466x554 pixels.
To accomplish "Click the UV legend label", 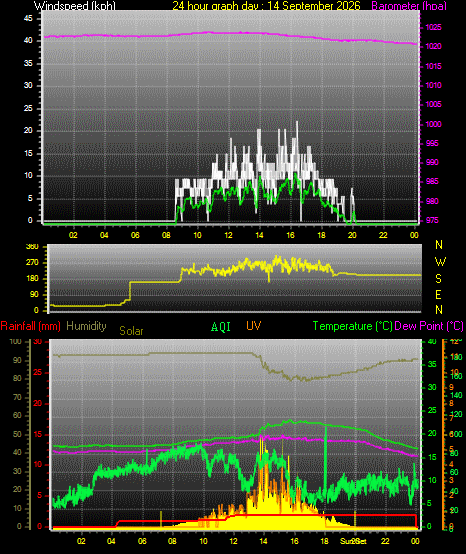I will tap(254, 326).
